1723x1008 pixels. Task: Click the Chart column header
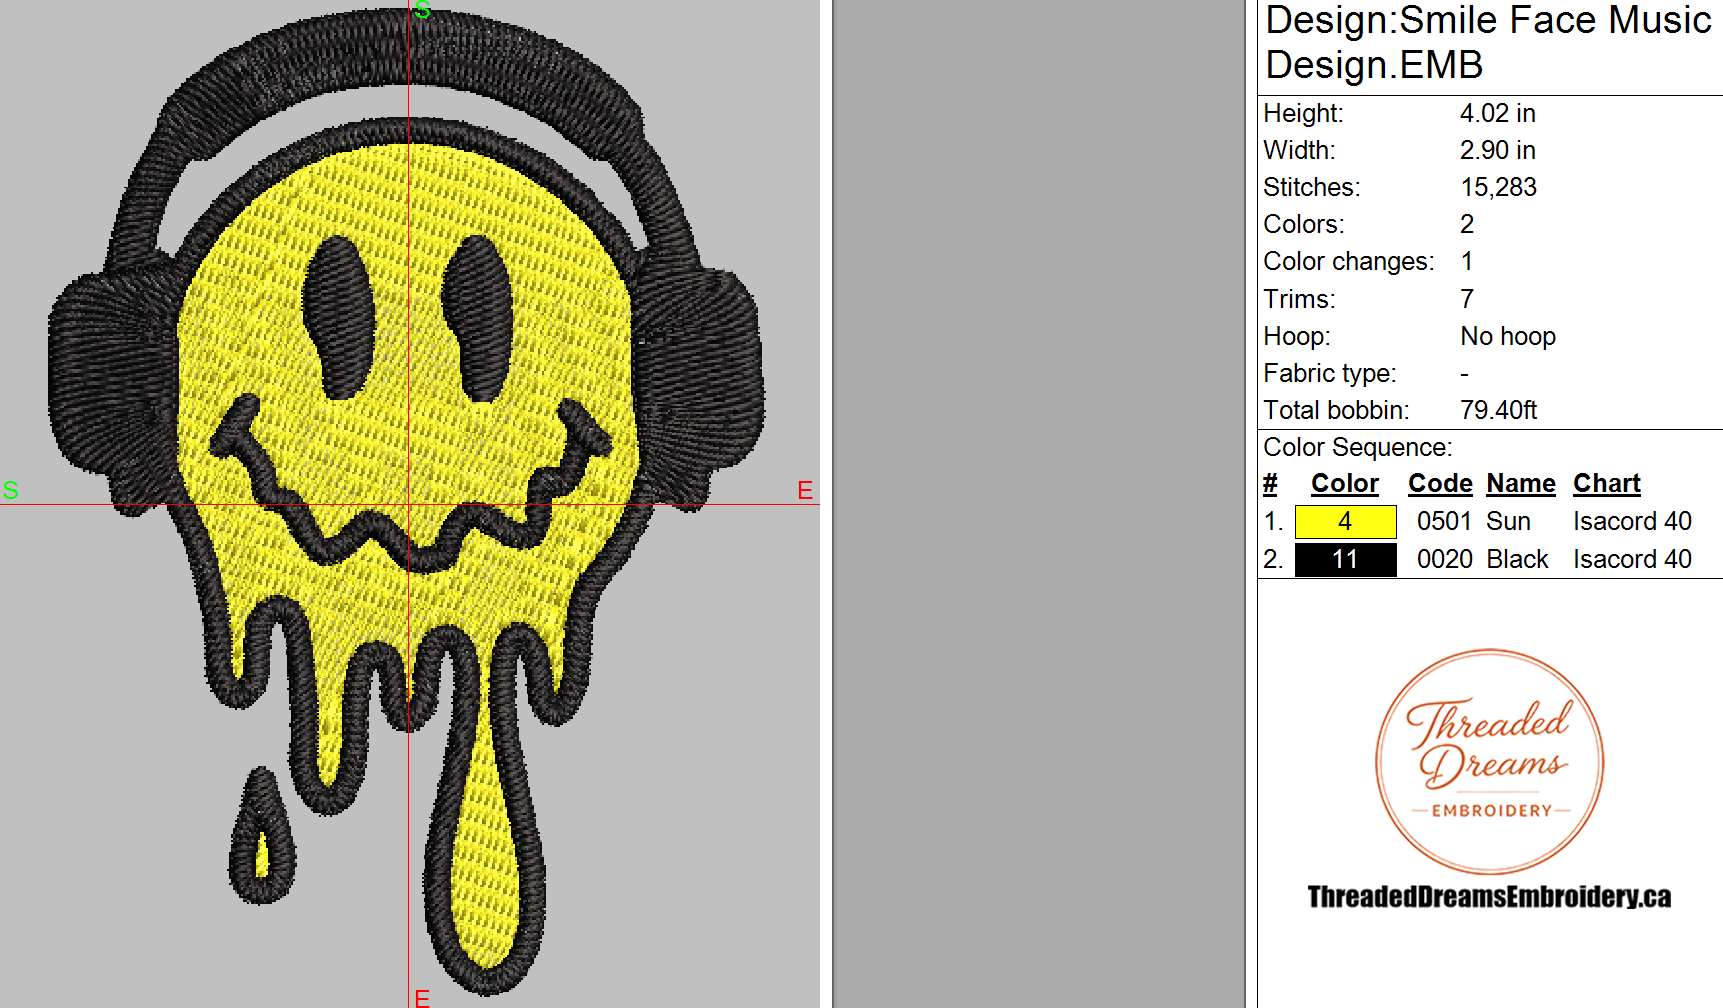[x=1607, y=484]
